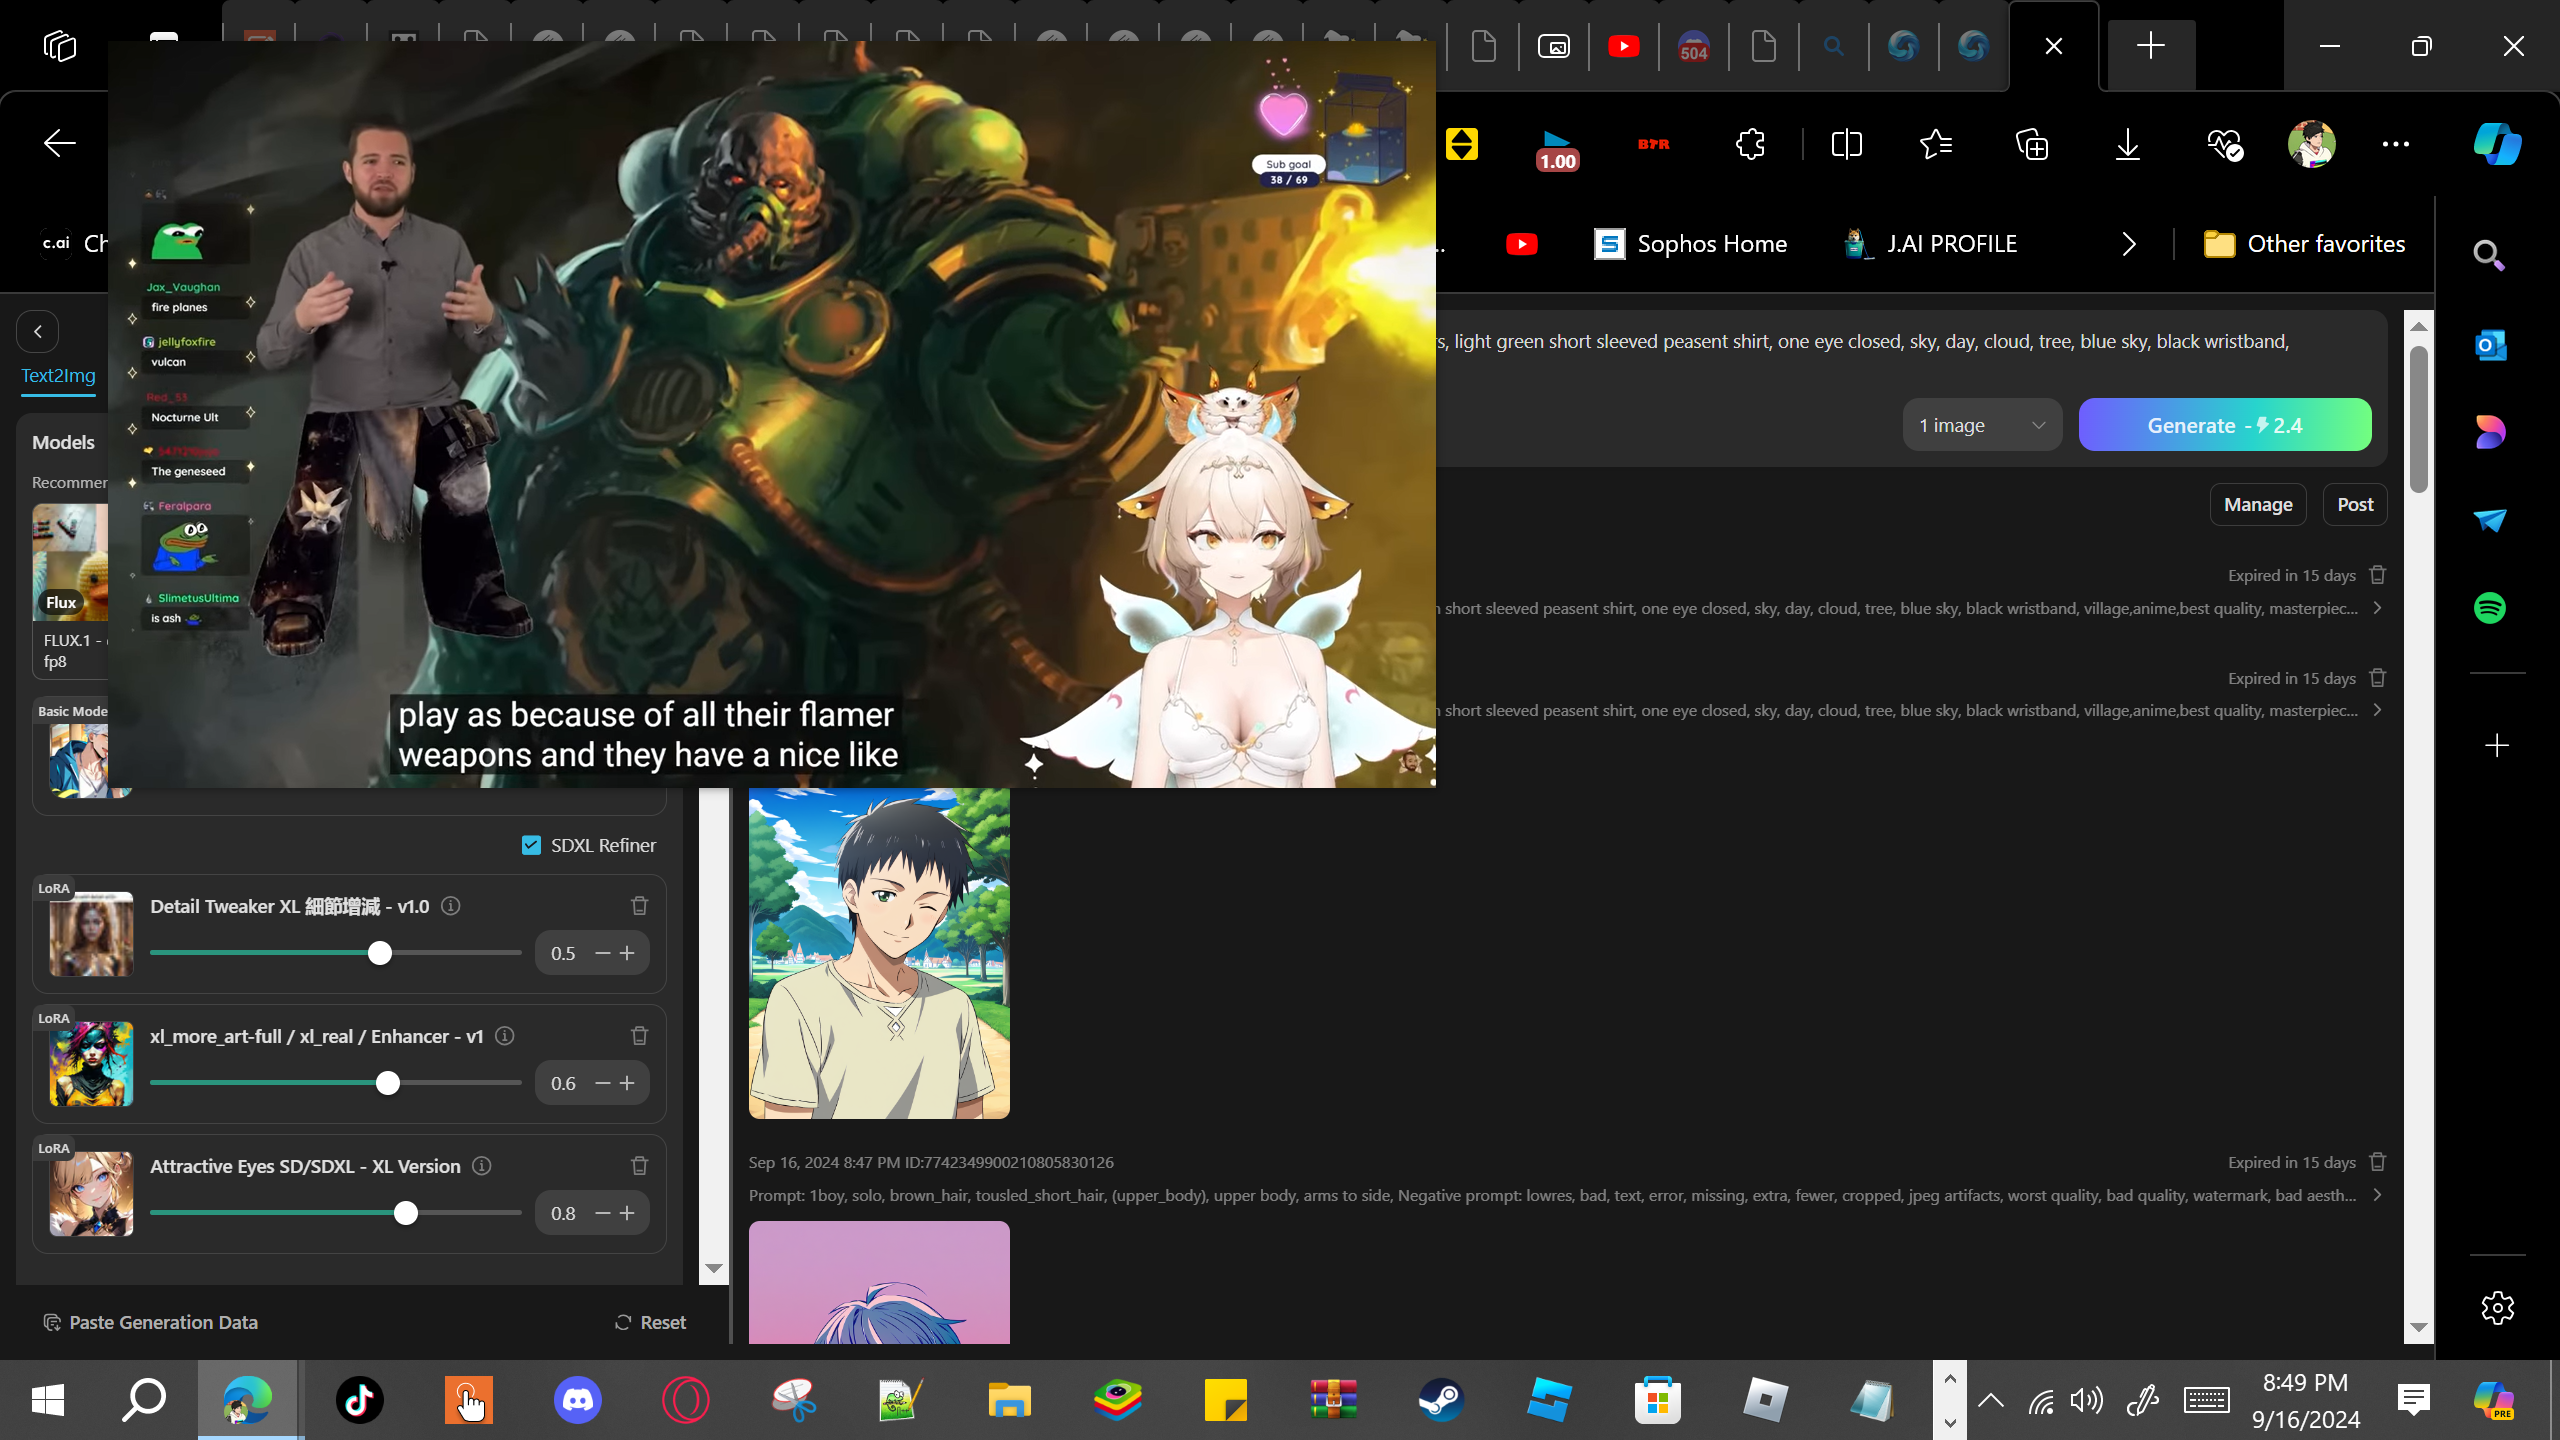Viewport: 2560px width, 1440px height.
Task: Increase Detail Tweaker XL weight with plus
Action: coord(627,953)
